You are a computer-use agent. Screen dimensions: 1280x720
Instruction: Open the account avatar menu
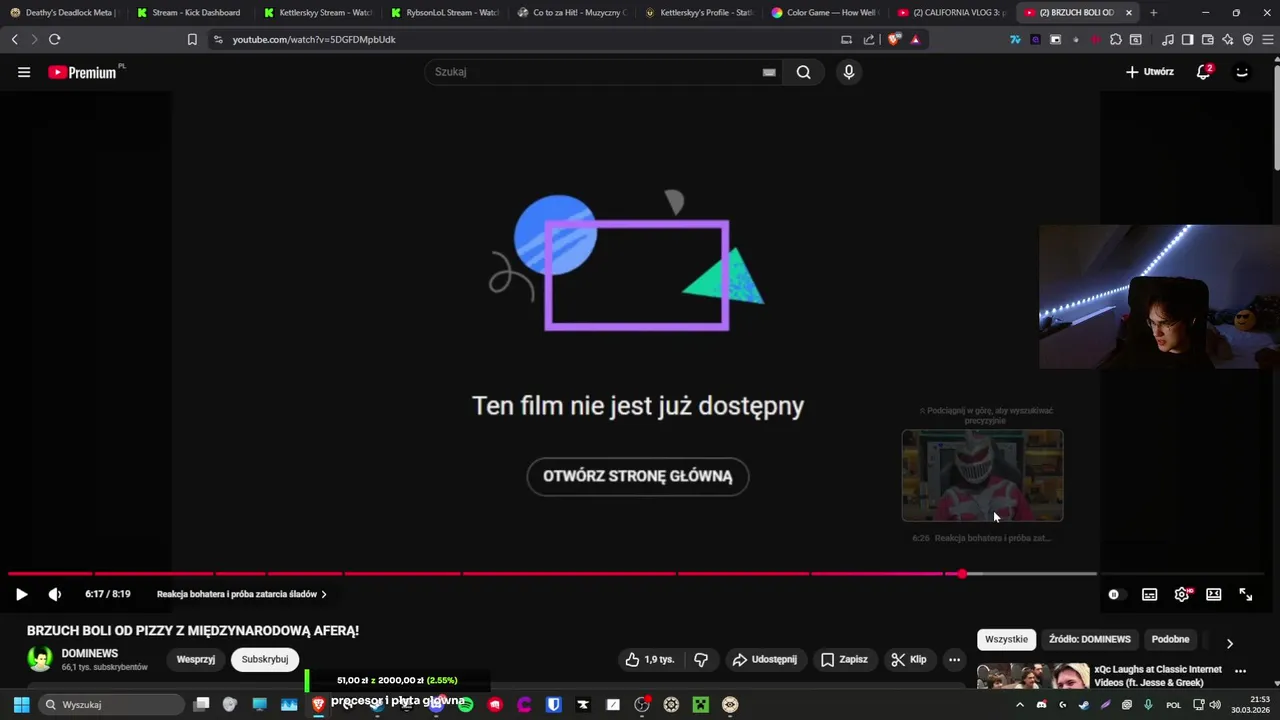1242,72
